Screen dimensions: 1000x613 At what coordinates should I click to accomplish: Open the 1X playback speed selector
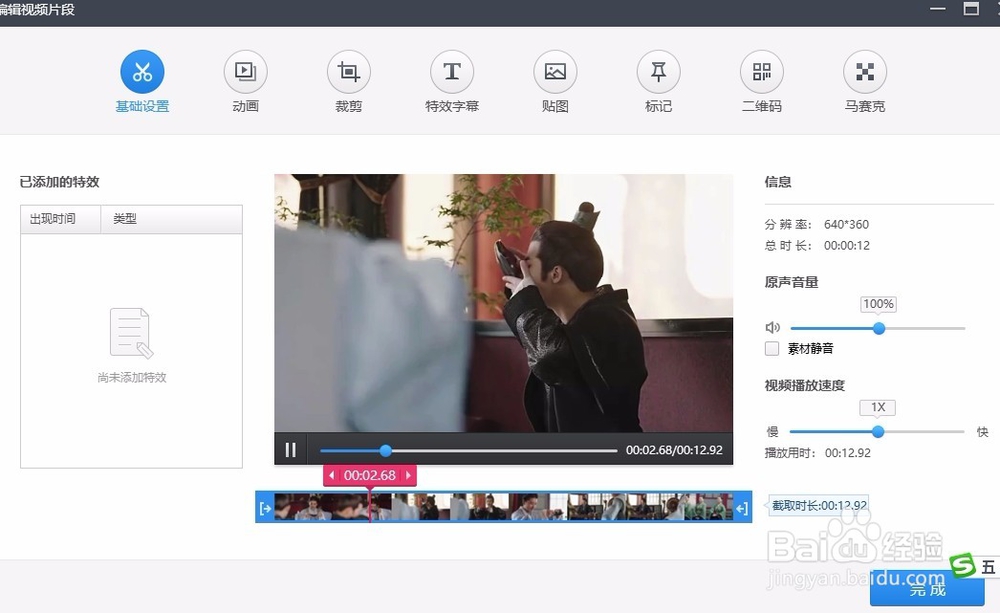(x=877, y=407)
